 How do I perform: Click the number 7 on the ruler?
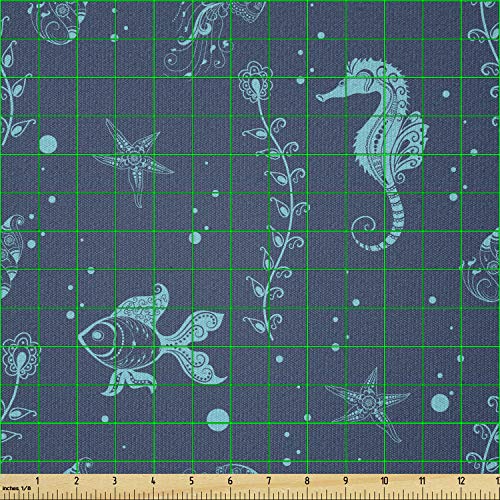click(x=269, y=481)
